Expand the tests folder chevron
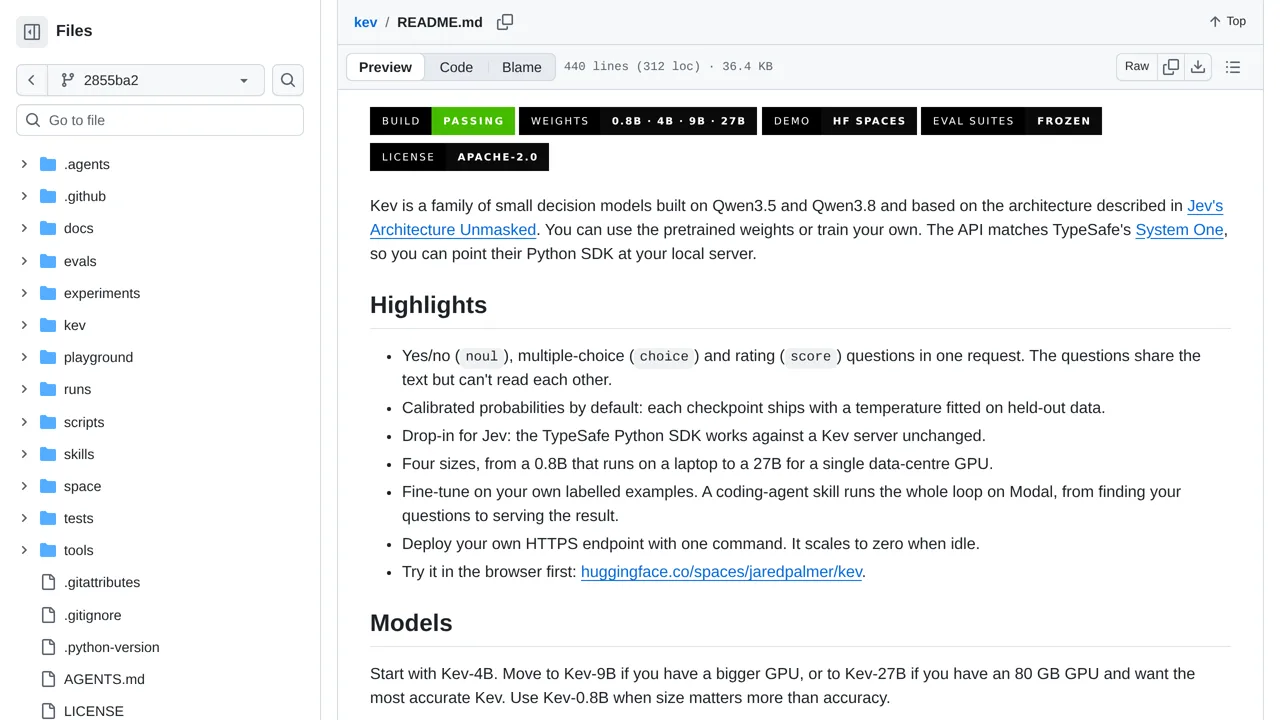 24,518
